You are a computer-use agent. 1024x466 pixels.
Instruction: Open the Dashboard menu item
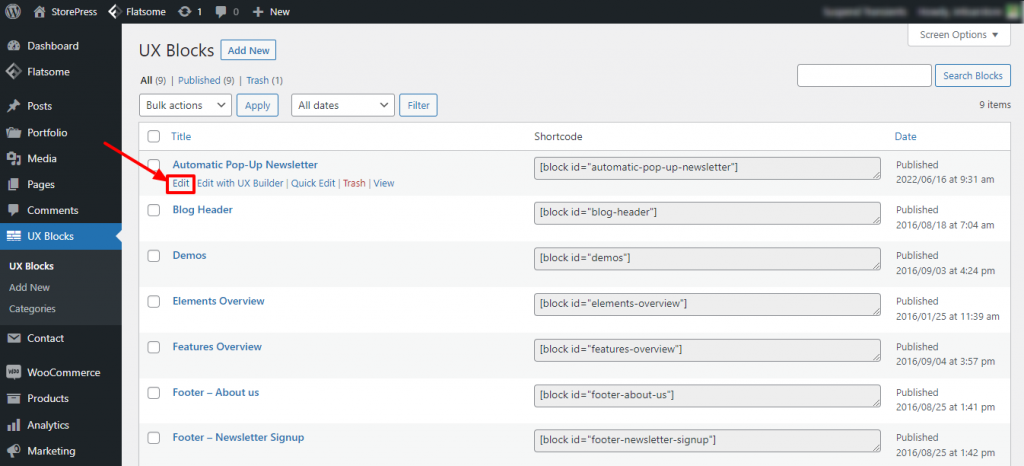[61, 46]
